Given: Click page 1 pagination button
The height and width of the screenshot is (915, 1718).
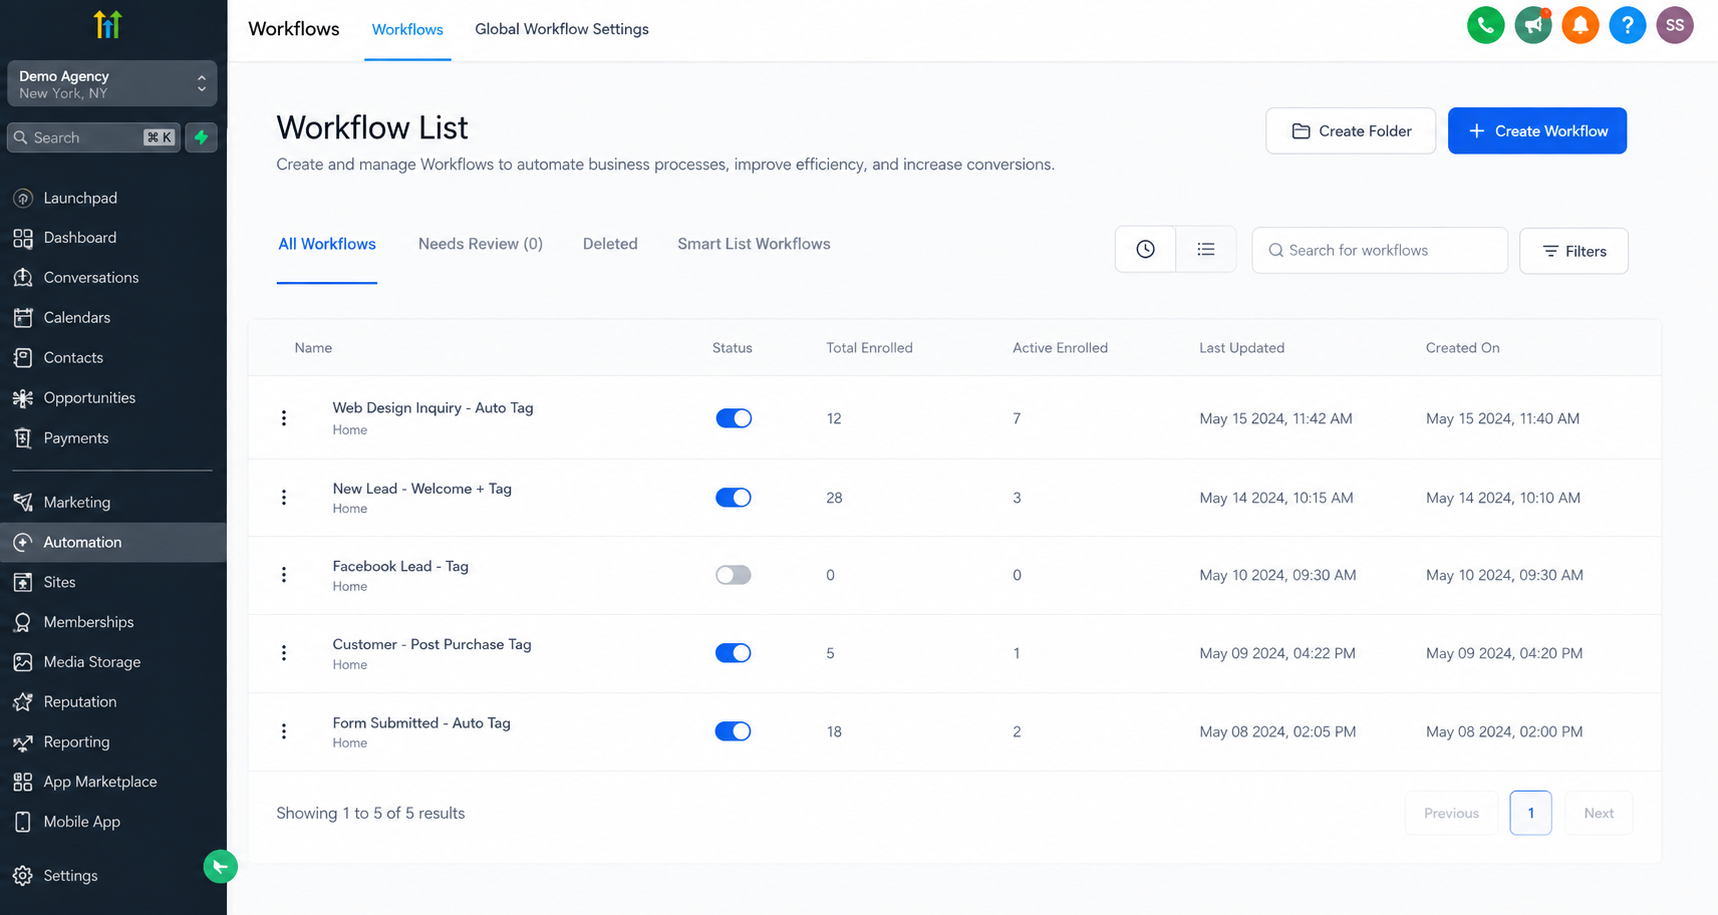Looking at the screenshot, I should (x=1530, y=813).
